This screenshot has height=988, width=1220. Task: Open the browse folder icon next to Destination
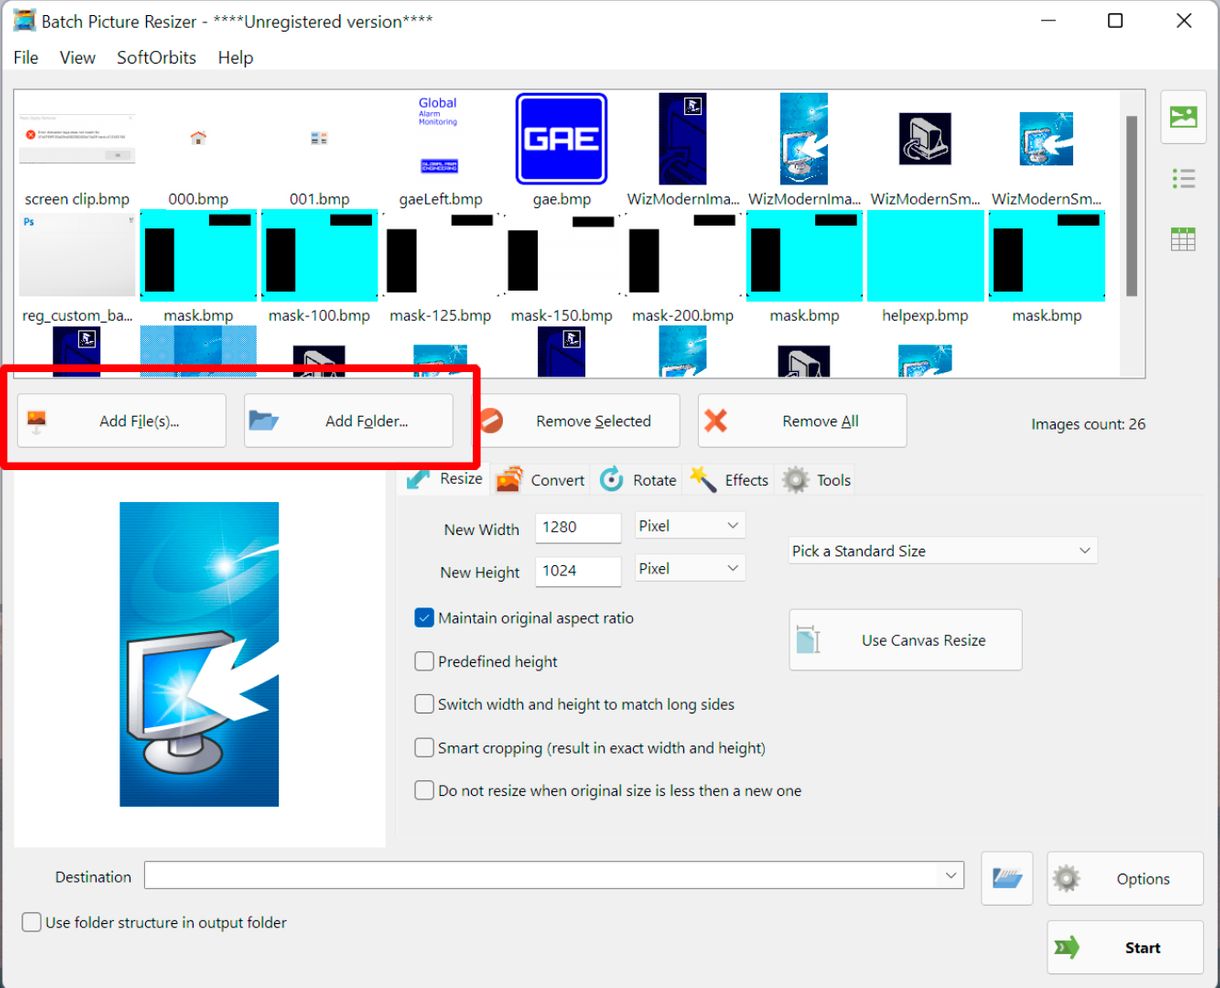point(1006,878)
